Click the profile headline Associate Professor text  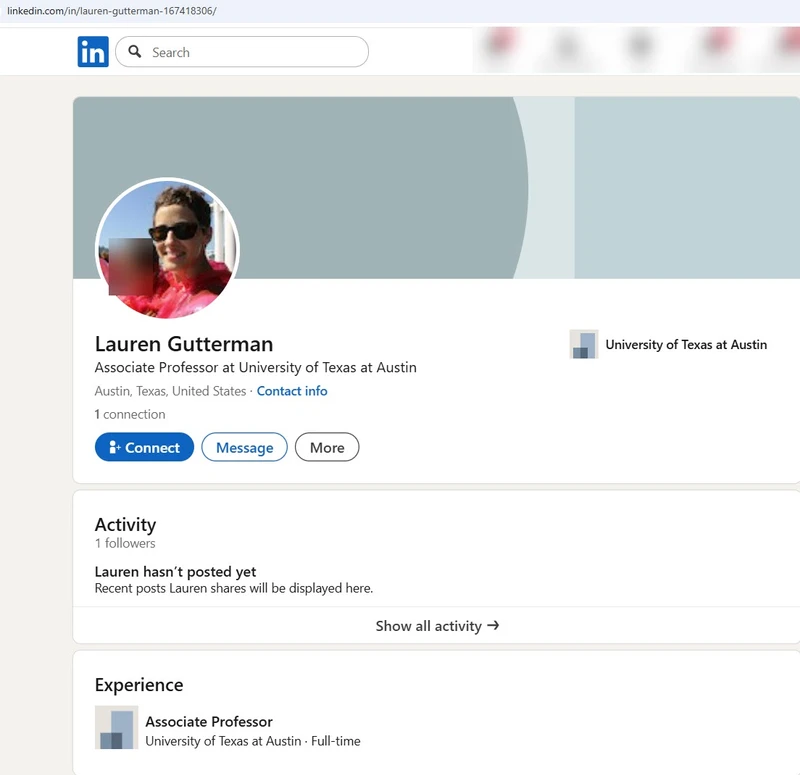tap(256, 367)
